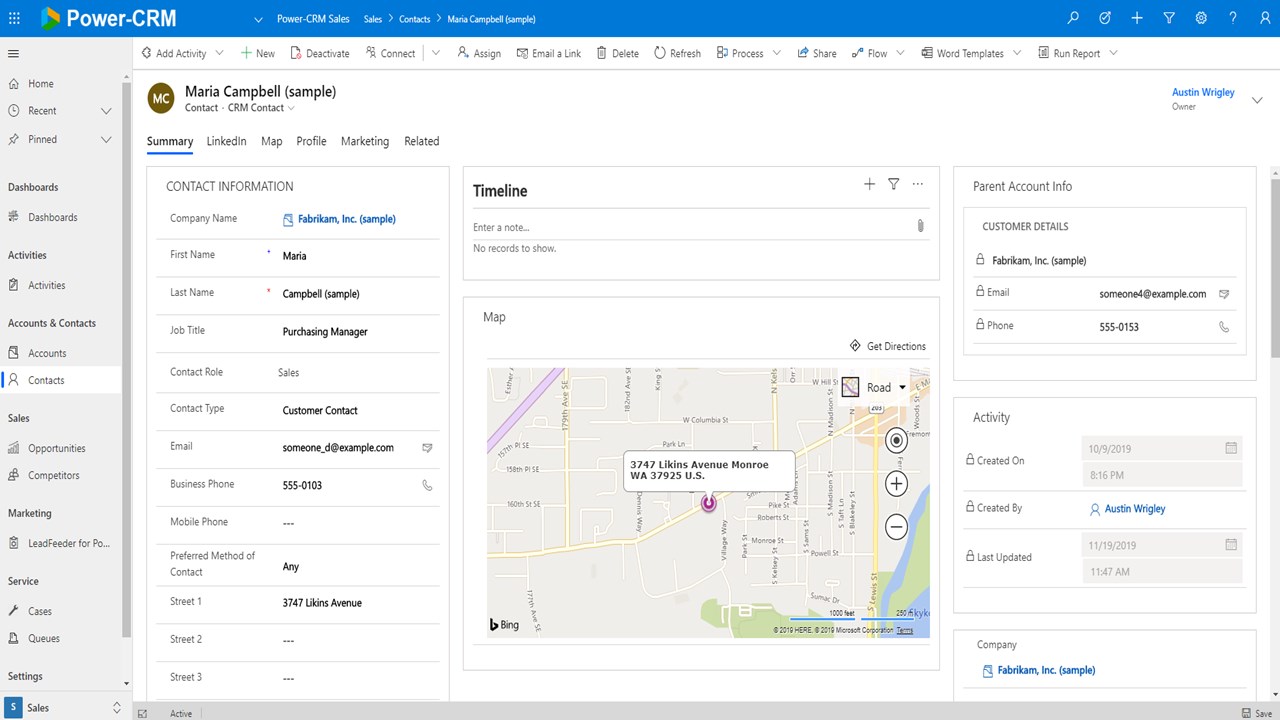1280x720 pixels.
Task: Click the plus quick create icon in top bar
Action: [x=1137, y=18]
